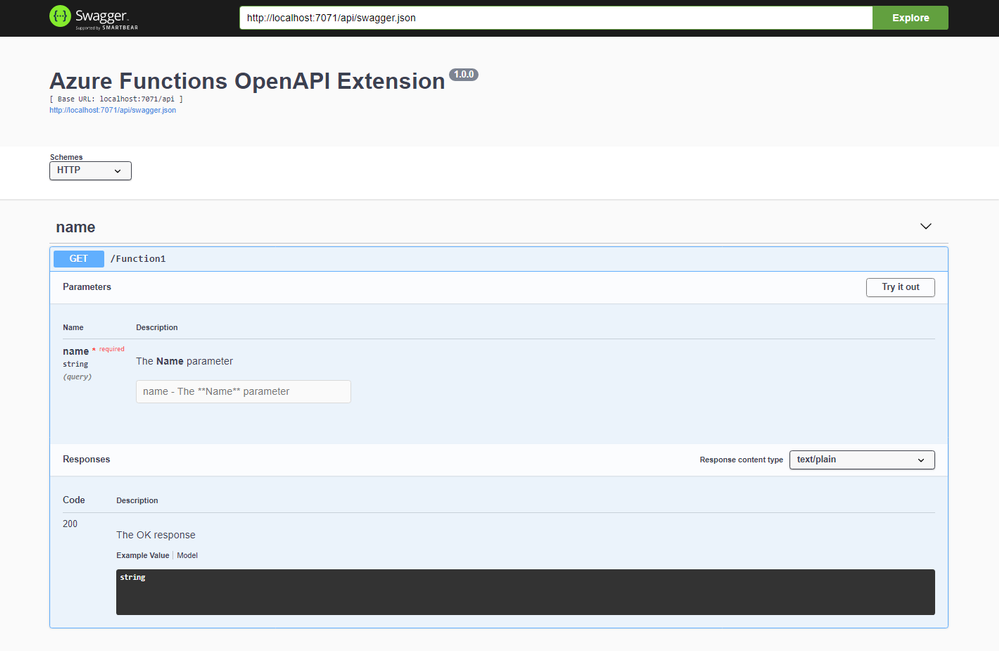Click the name parameter input field

243,392
